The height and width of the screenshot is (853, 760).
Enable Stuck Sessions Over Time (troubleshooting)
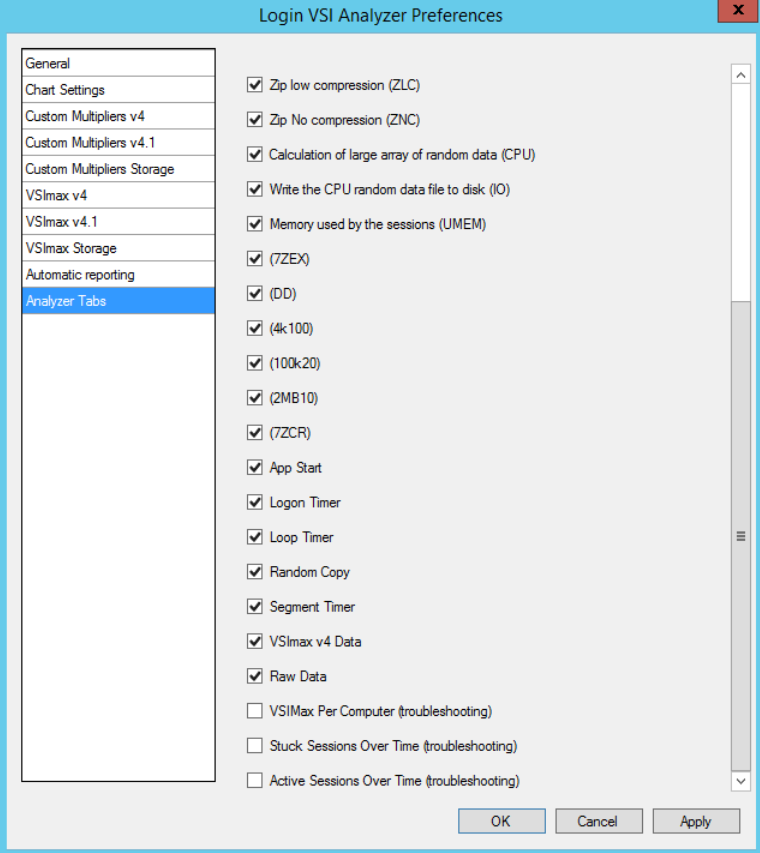(255, 746)
